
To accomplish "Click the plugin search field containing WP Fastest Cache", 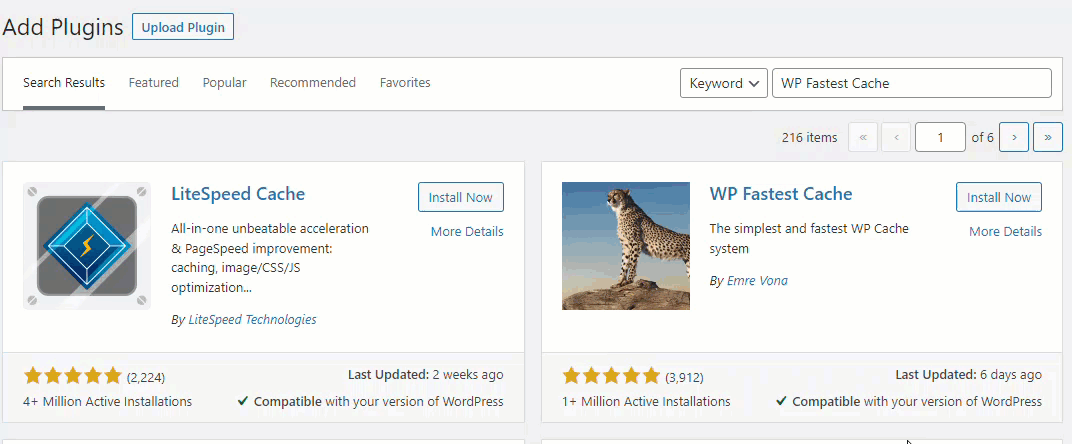I will click(x=911, y=83).
